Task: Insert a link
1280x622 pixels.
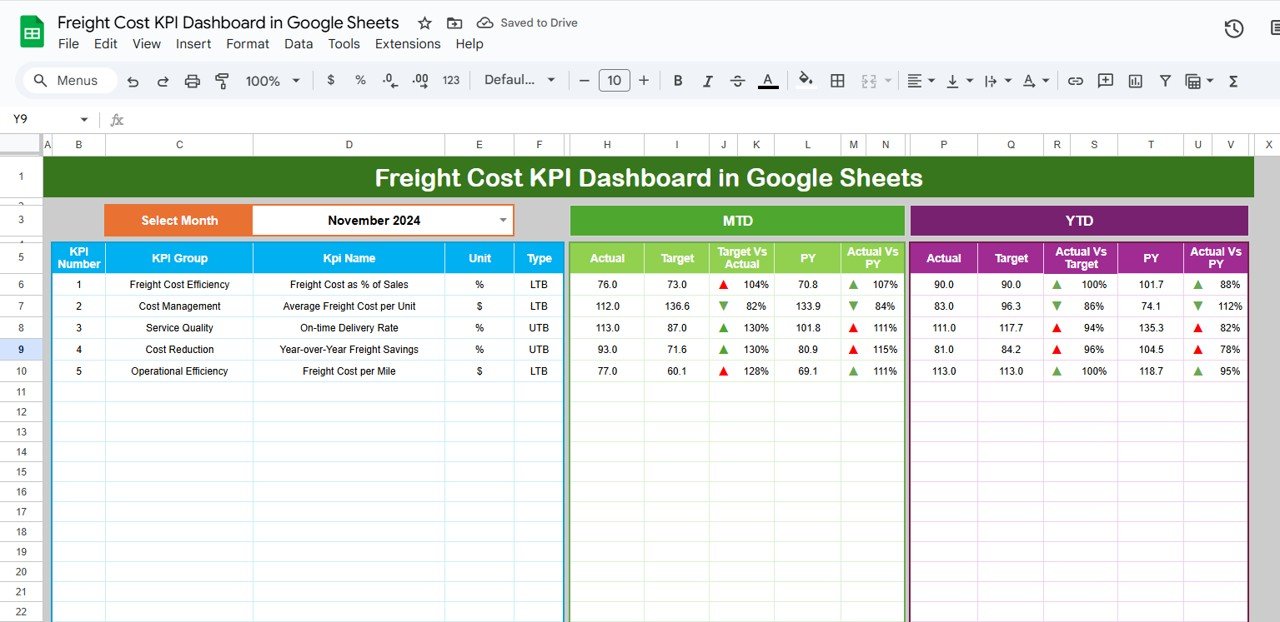Action: (1075, 80)
